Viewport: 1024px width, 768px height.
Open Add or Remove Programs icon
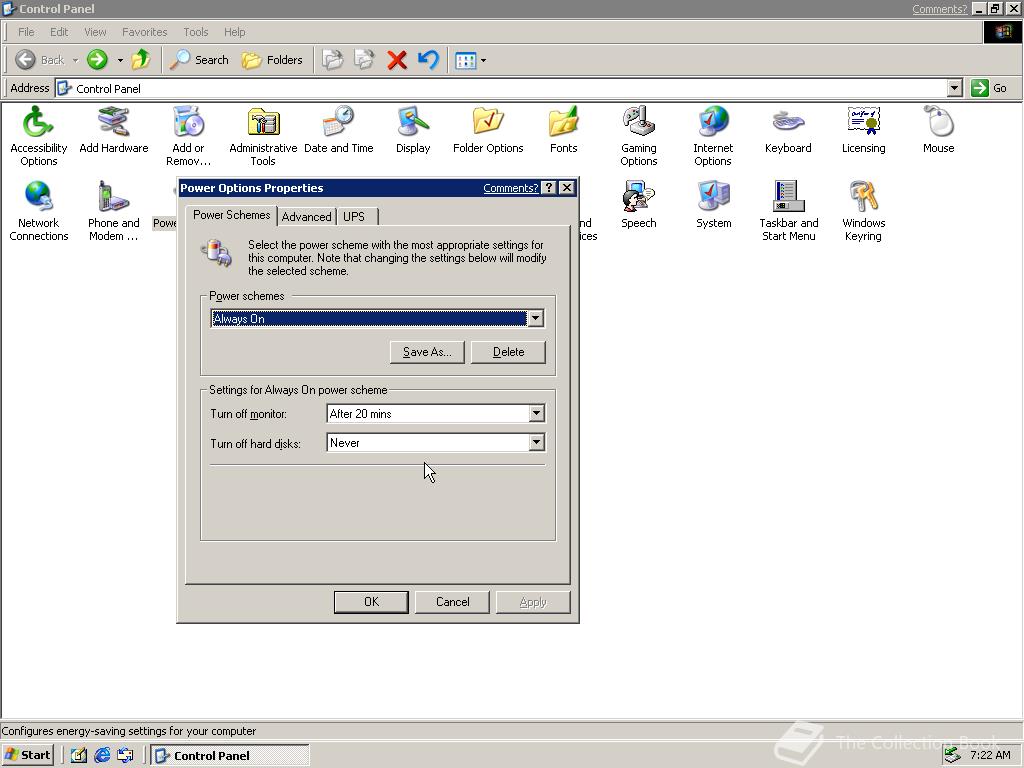[189, 136]
